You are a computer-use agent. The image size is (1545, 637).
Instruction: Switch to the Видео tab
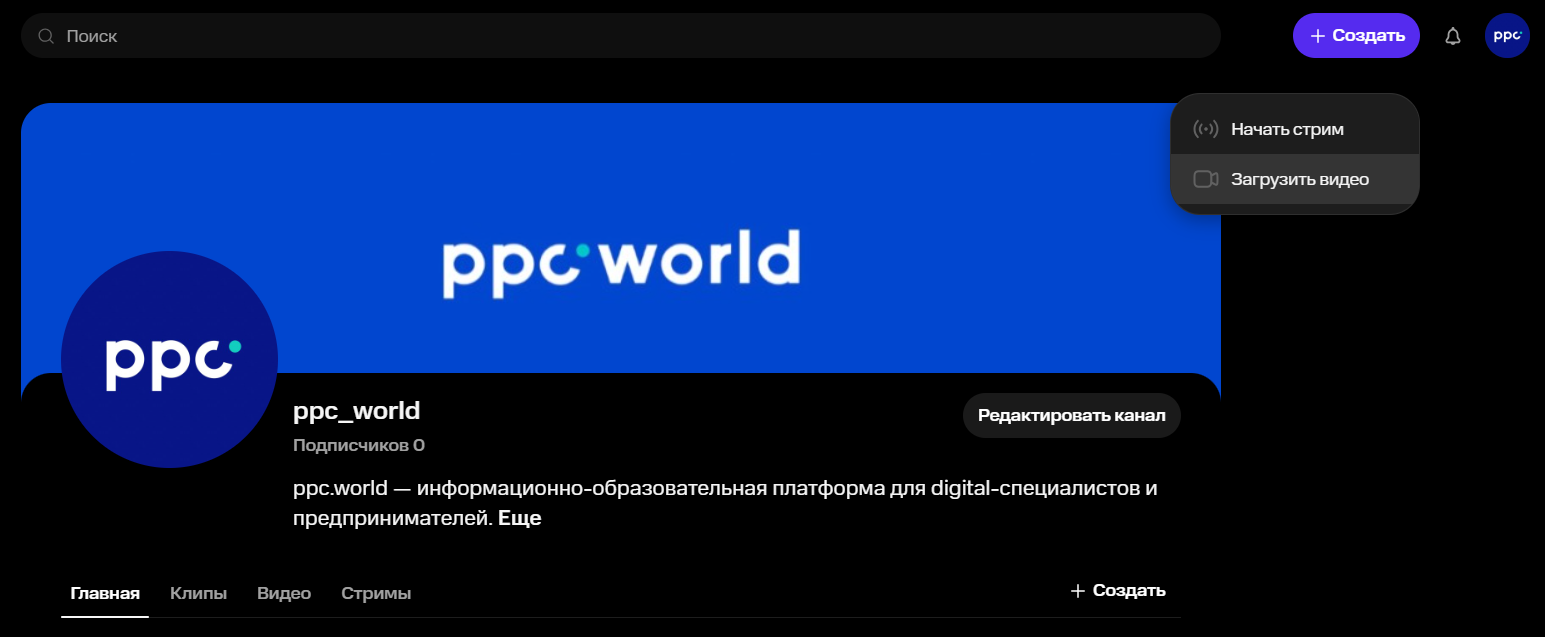[x=284, y=593]
